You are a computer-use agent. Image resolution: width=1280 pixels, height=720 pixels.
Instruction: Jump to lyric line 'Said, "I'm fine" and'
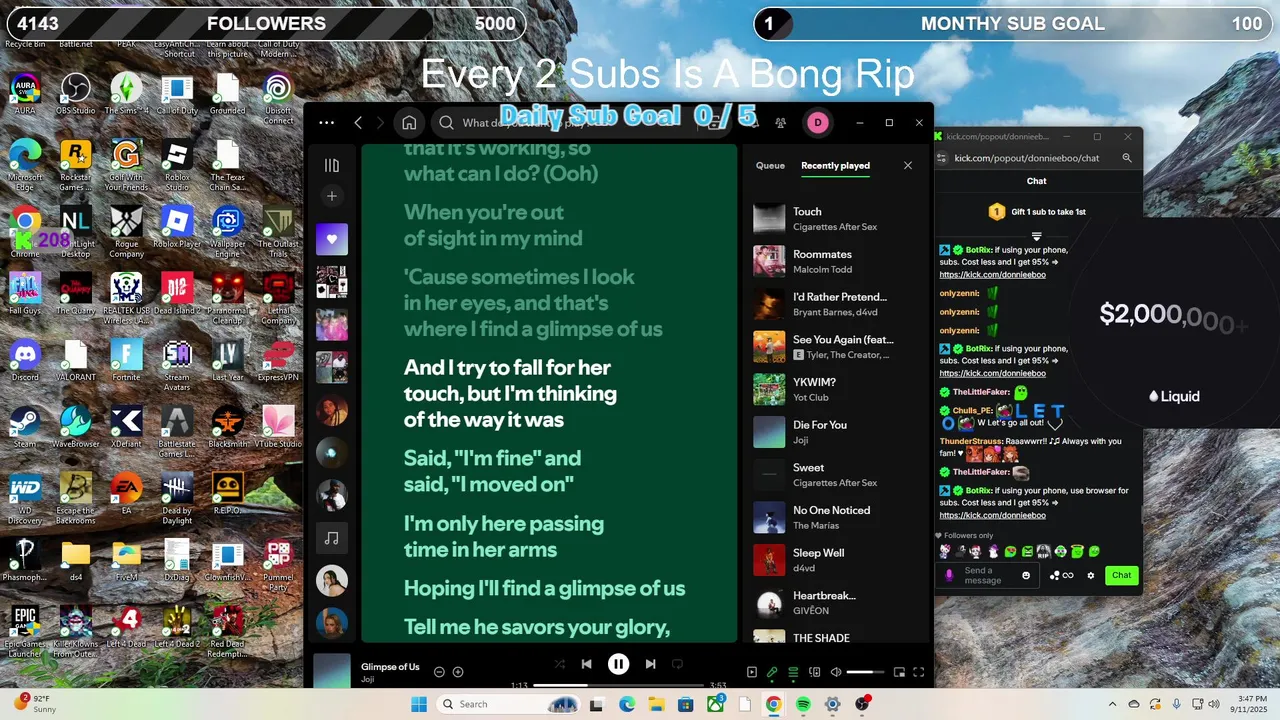[492, 458]
